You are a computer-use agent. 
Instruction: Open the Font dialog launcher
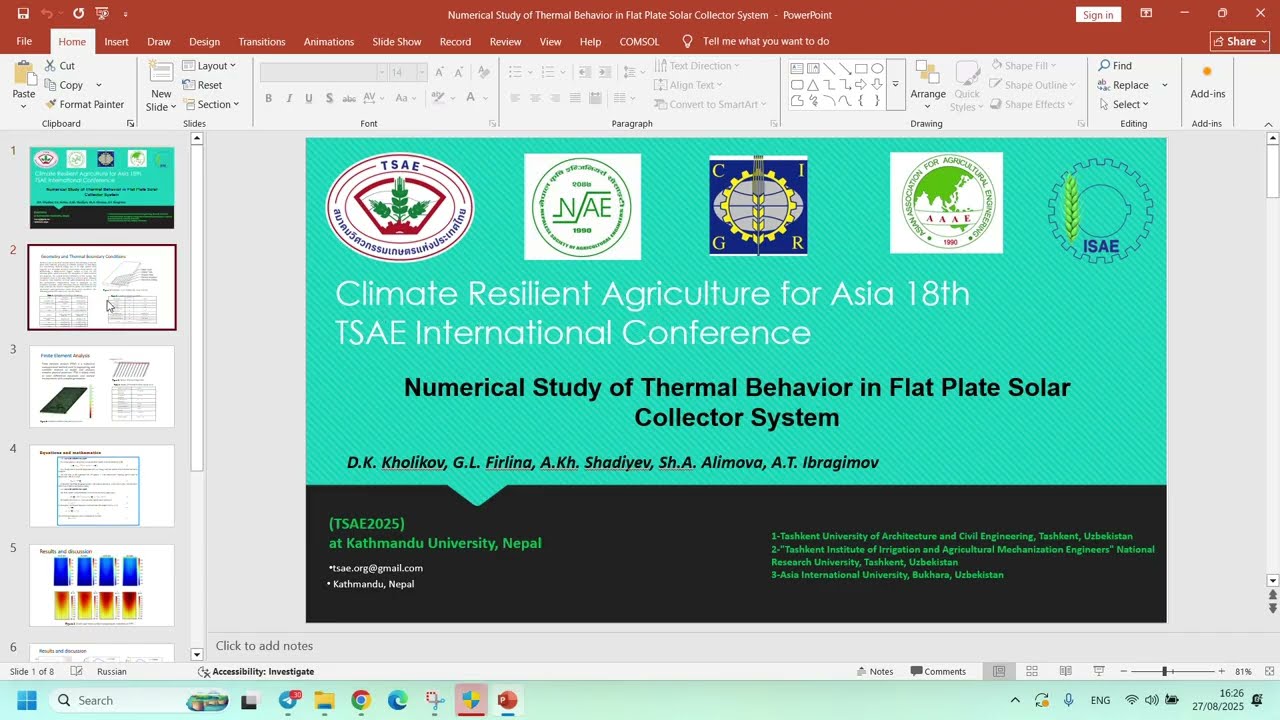click(x=492, y=124)
